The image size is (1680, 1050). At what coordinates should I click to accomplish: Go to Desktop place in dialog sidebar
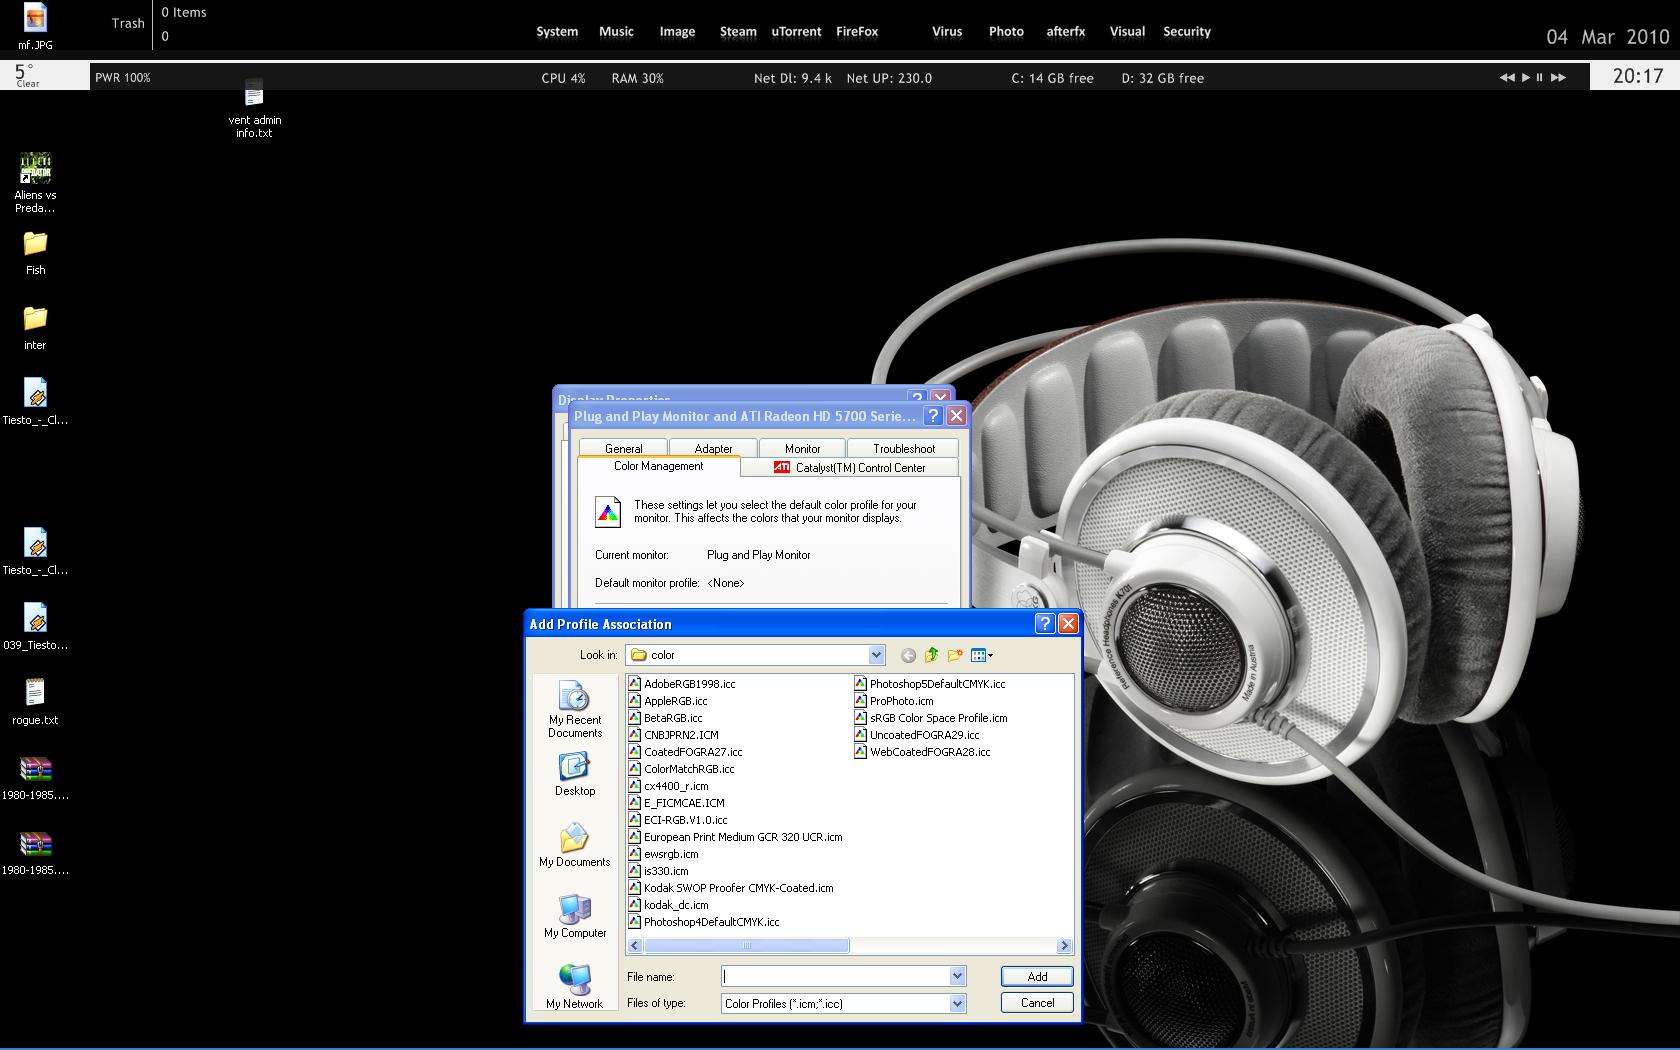tap(575, 775)
